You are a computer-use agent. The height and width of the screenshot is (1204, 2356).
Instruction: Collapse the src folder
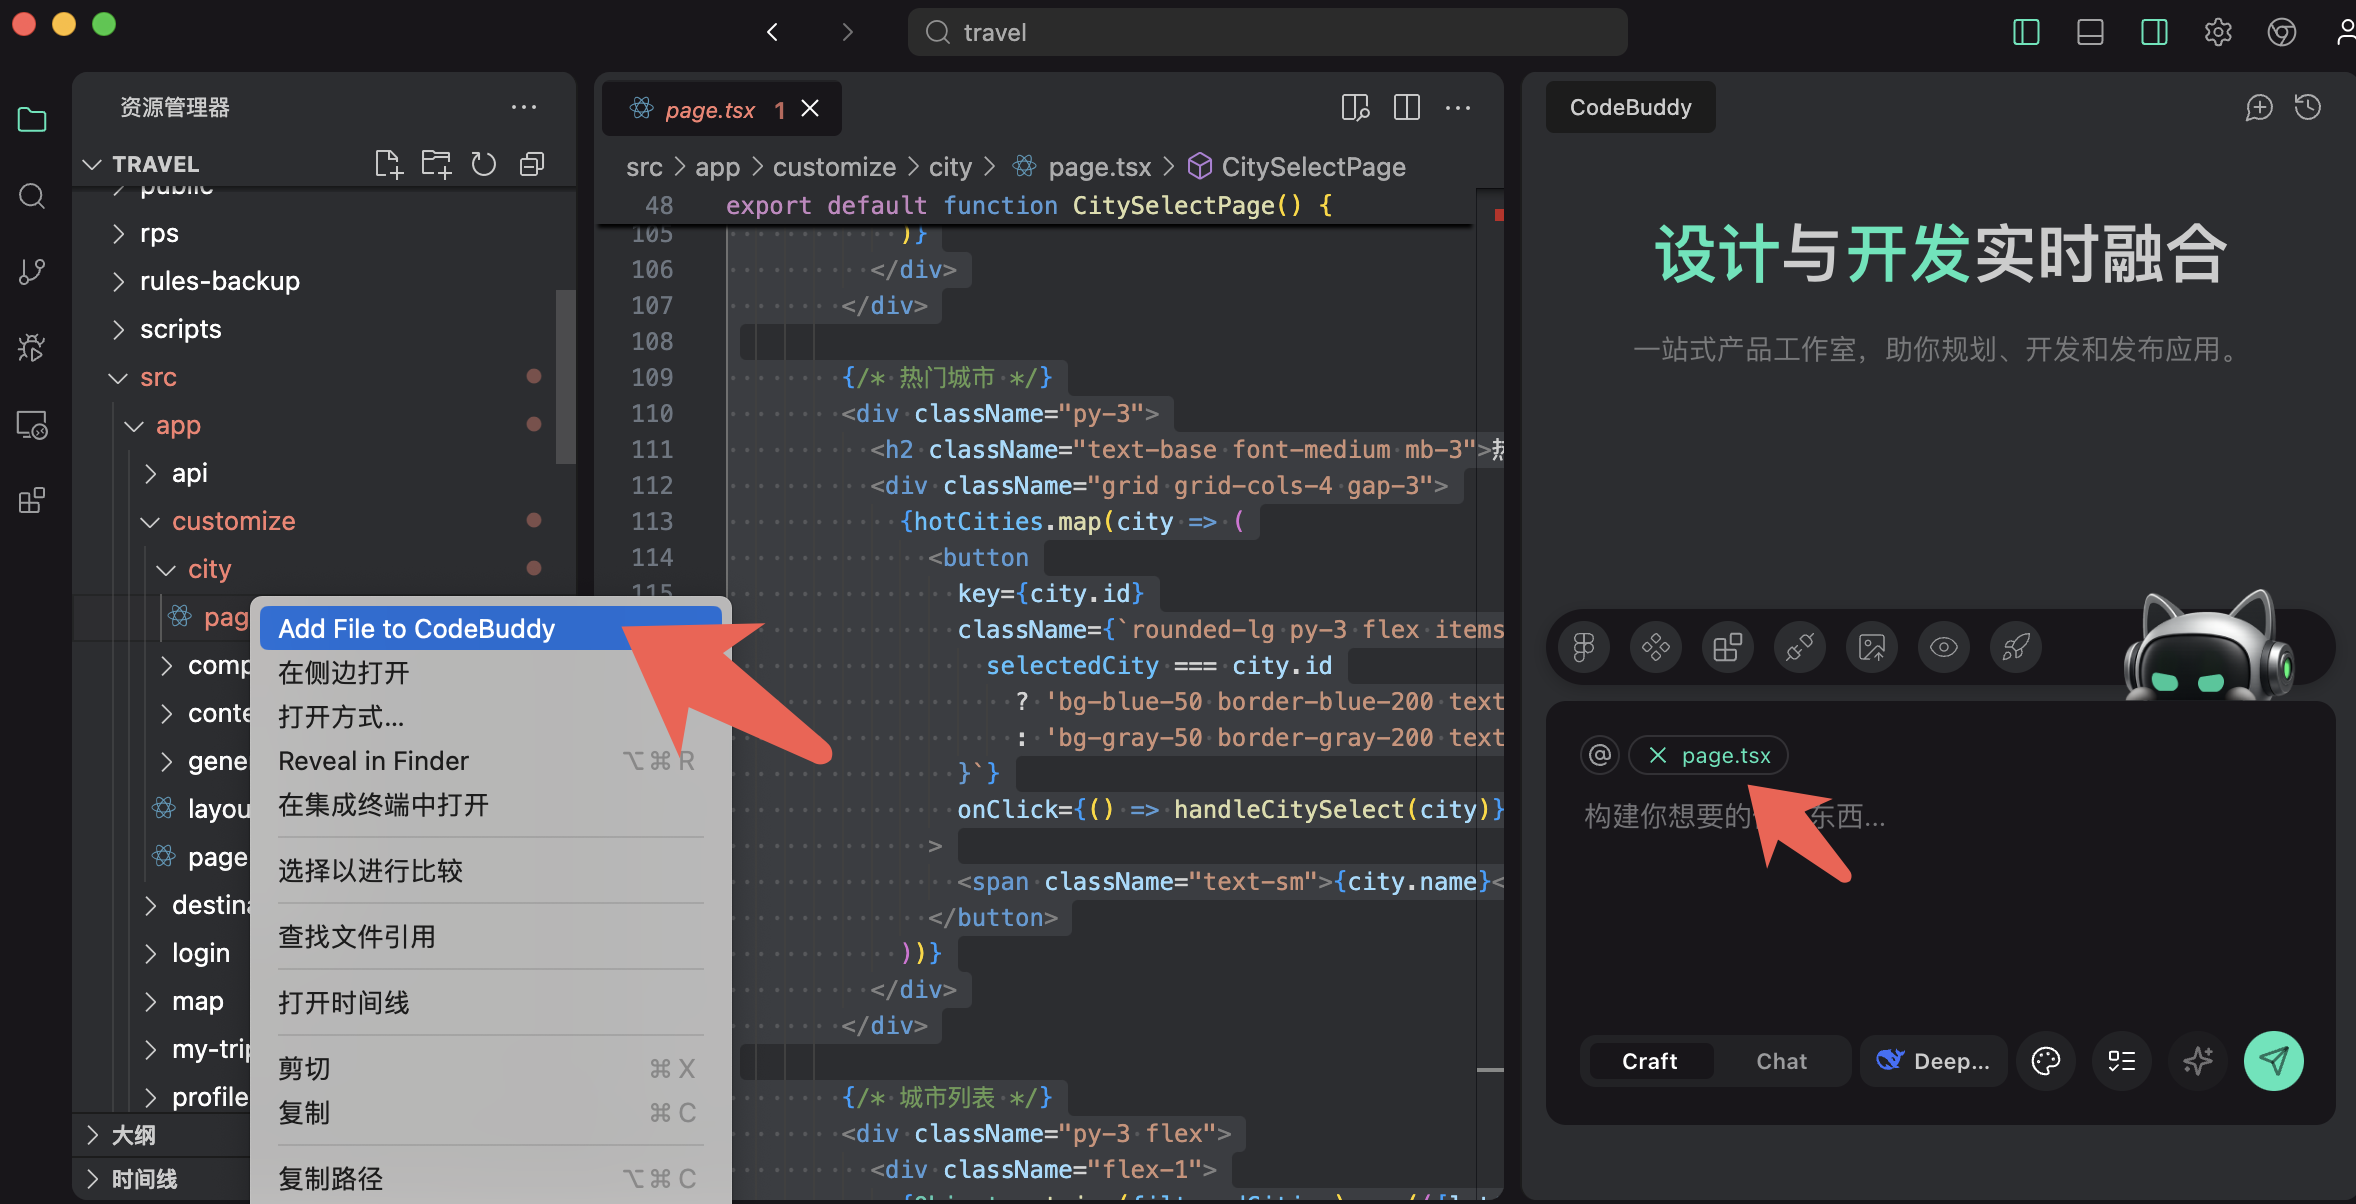pyautogui.click(x=158, y=377)
